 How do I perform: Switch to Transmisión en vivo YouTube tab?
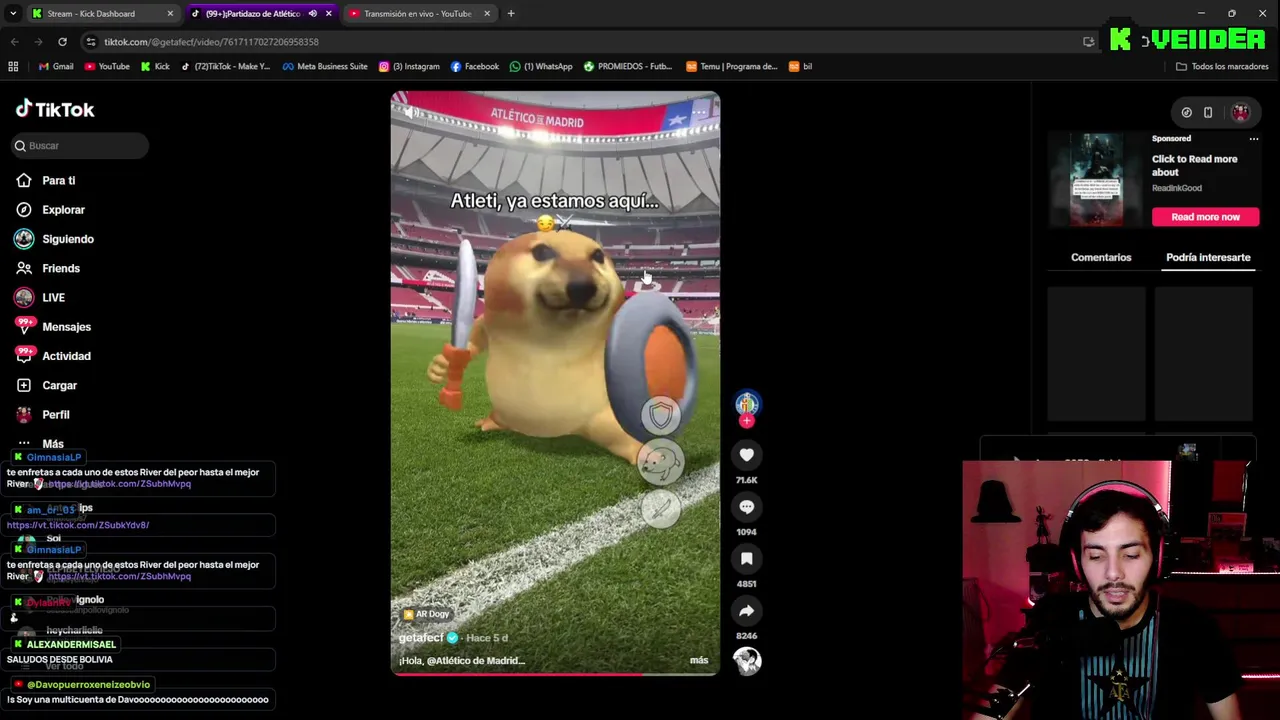[x=418, y=14]
